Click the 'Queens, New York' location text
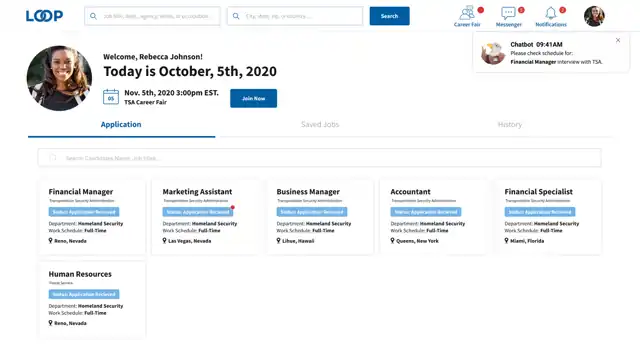The height and width of the screenshot is (360, 640). [418, 241]
